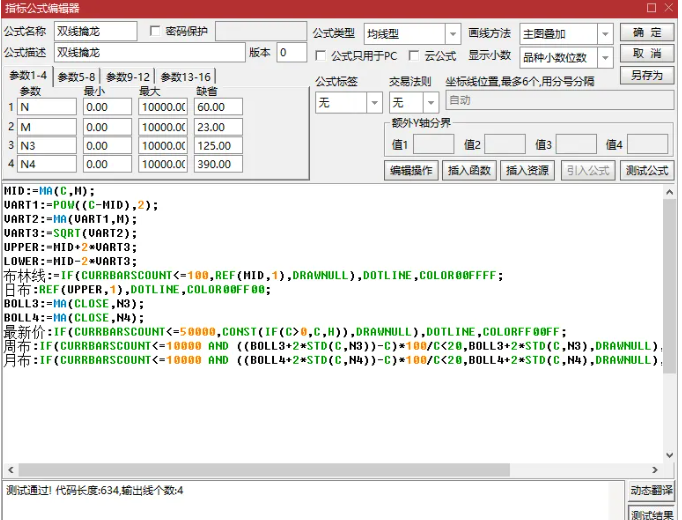Click the 值4 input field

click(x=647, y=144)
